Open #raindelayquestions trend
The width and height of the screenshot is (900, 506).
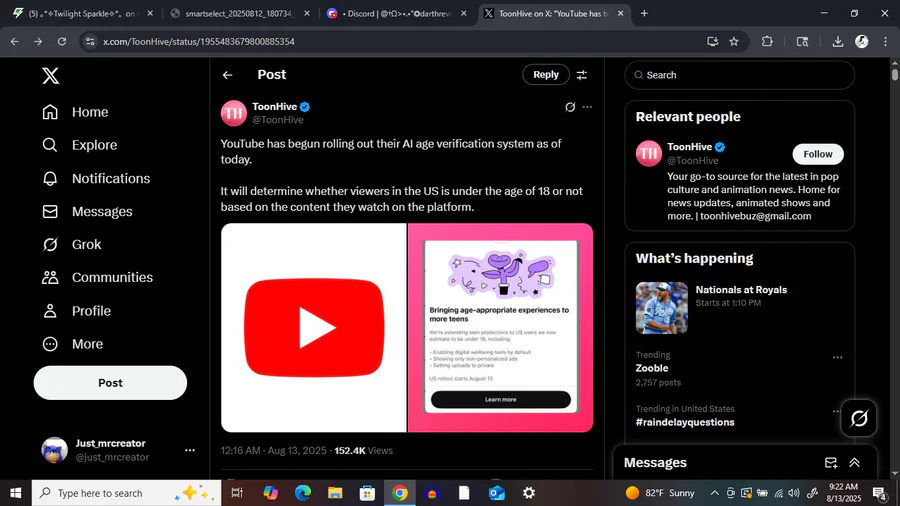(685, 422)
